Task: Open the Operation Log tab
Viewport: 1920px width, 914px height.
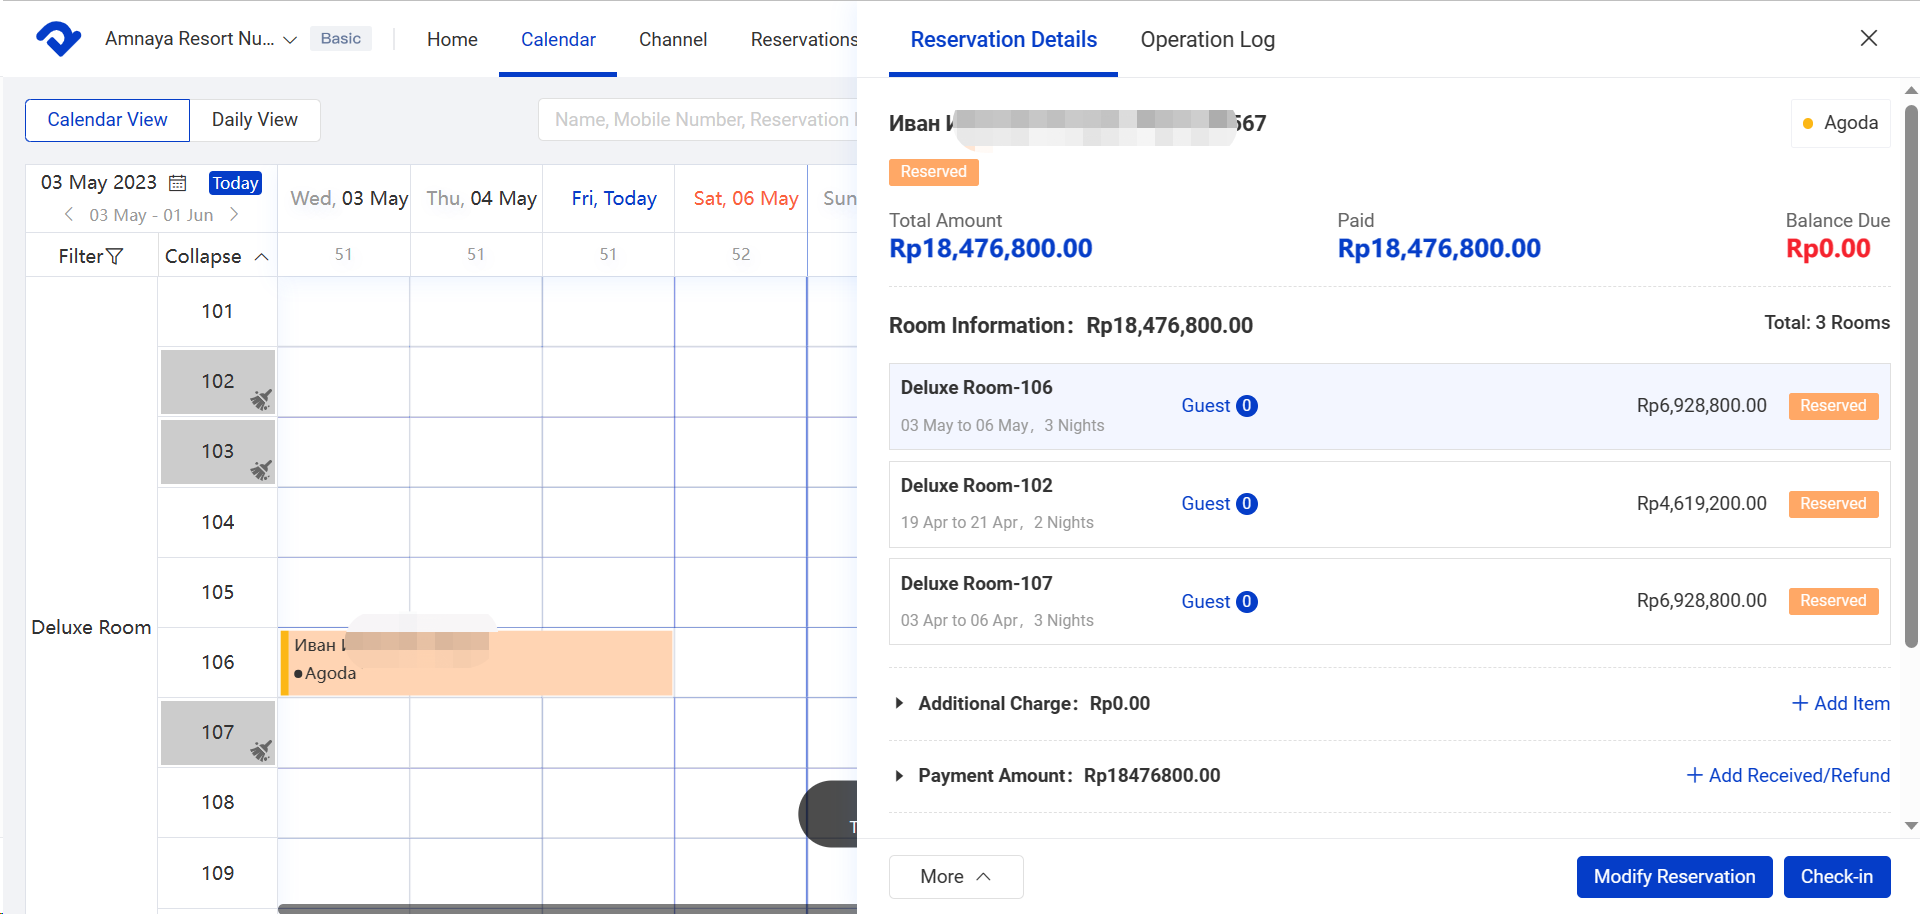Action: pyautogui.click(x=1207, y=40)
